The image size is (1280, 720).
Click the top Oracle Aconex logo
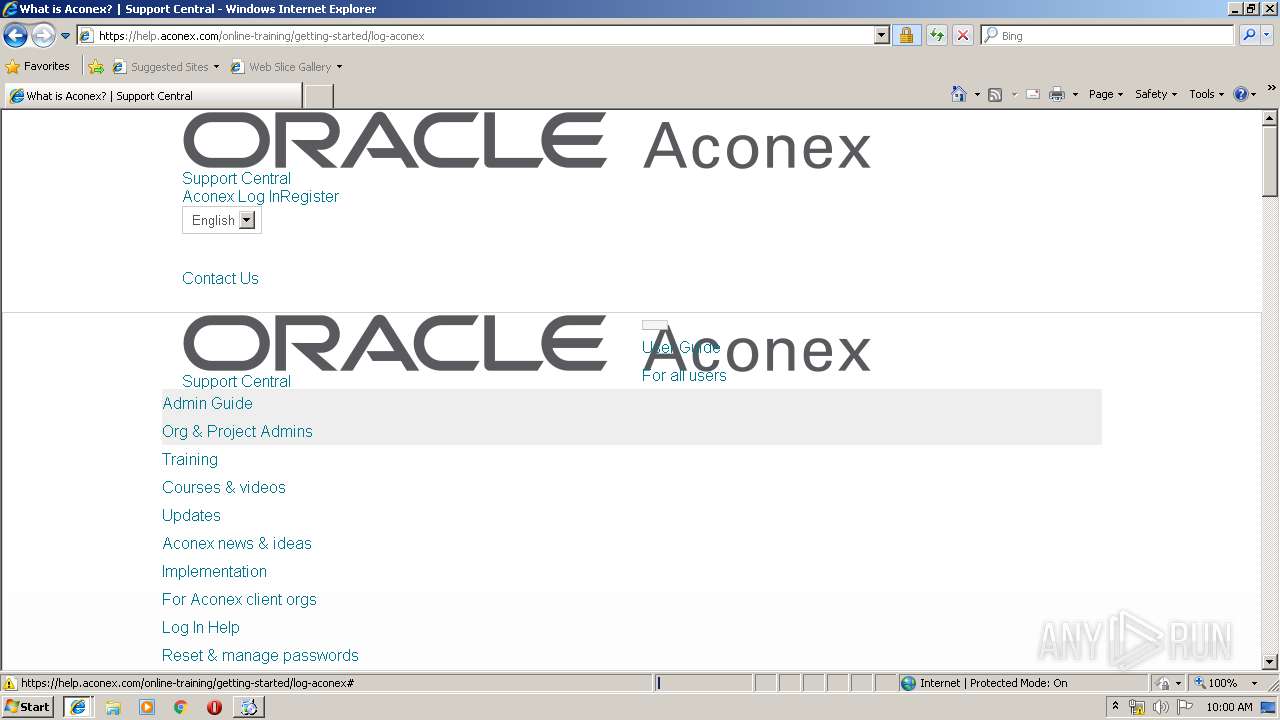click(x=527, y=142)
